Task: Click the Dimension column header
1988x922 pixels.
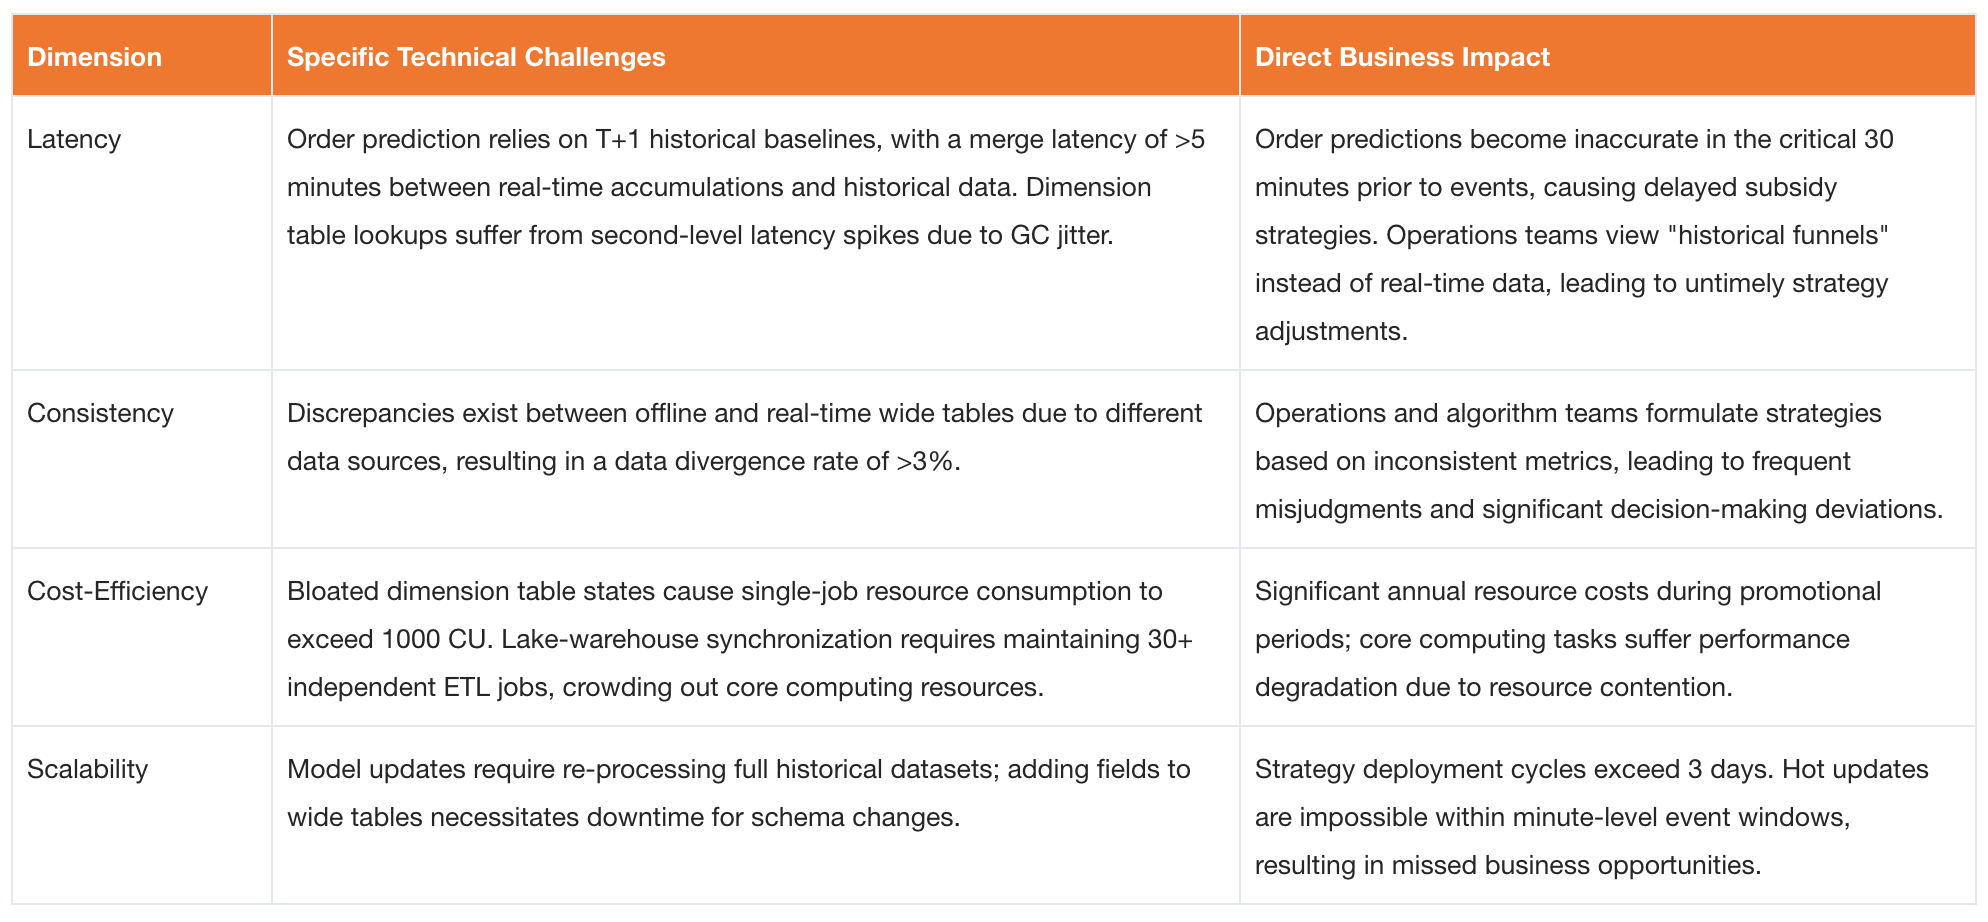Action: pyautogui.click(x=94, y=57)
